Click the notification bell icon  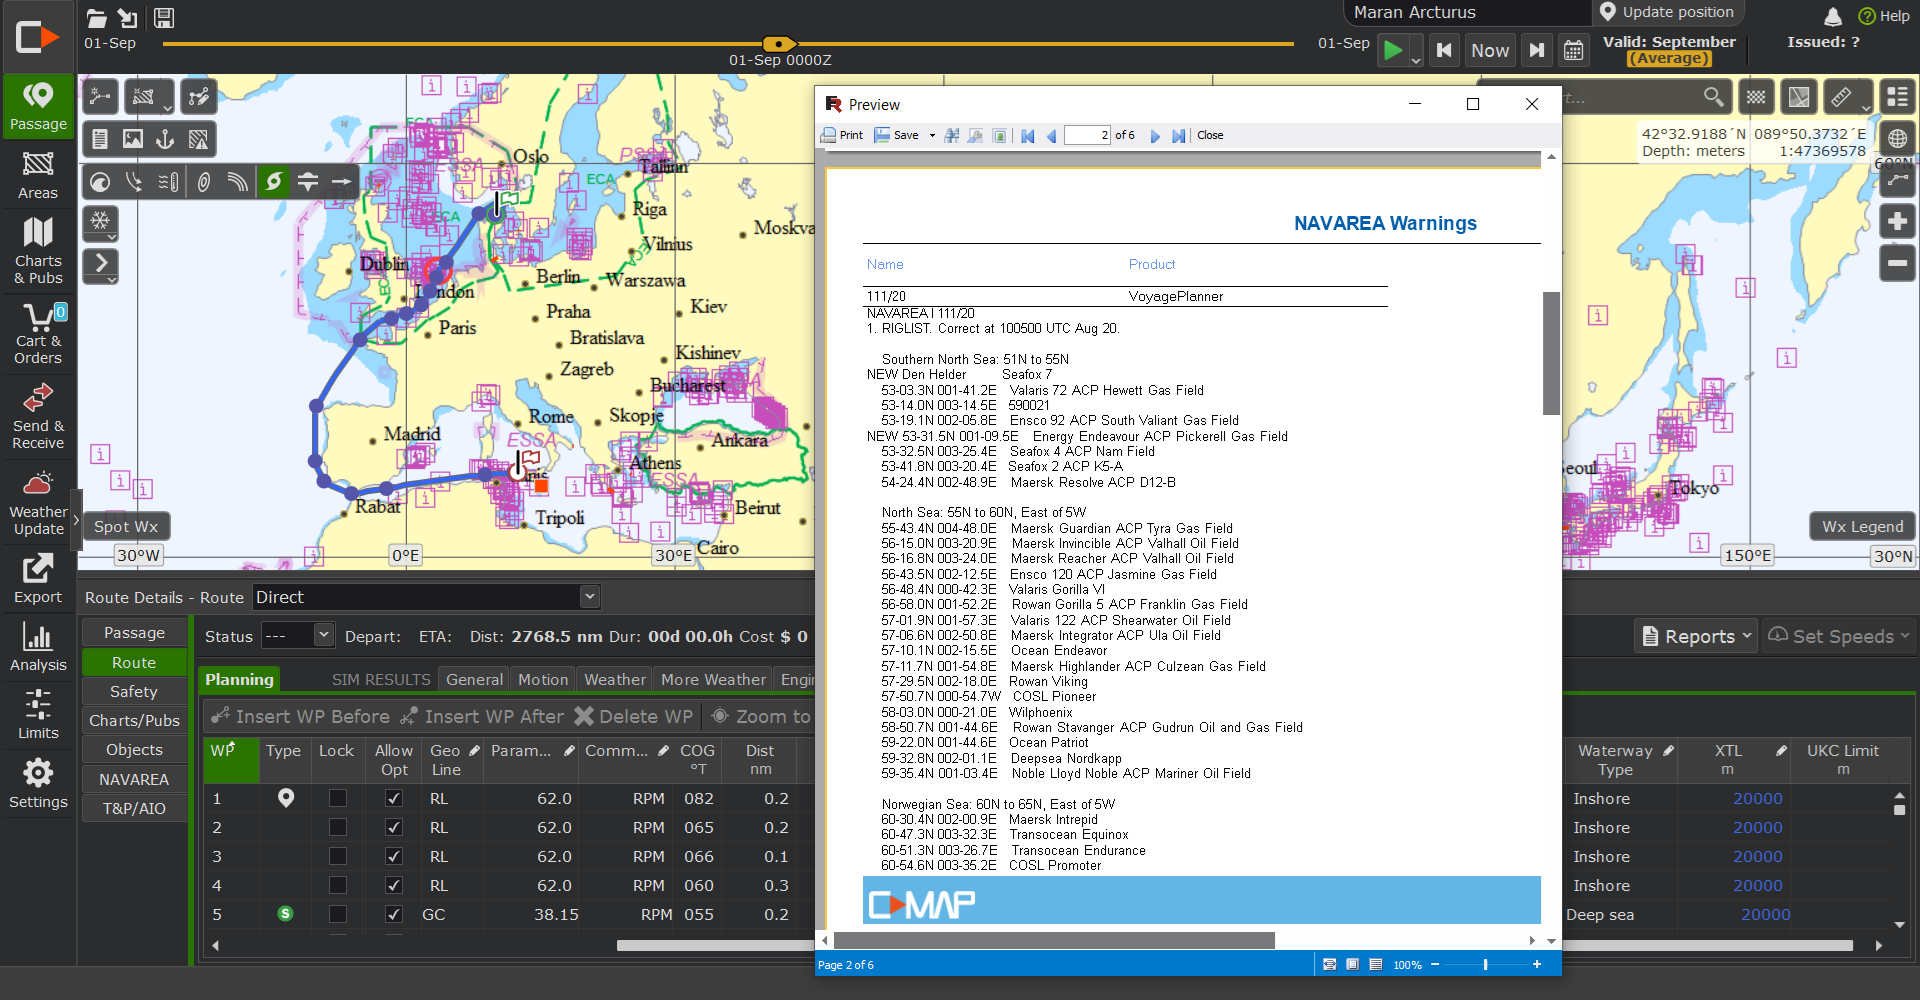[1832, 16]
